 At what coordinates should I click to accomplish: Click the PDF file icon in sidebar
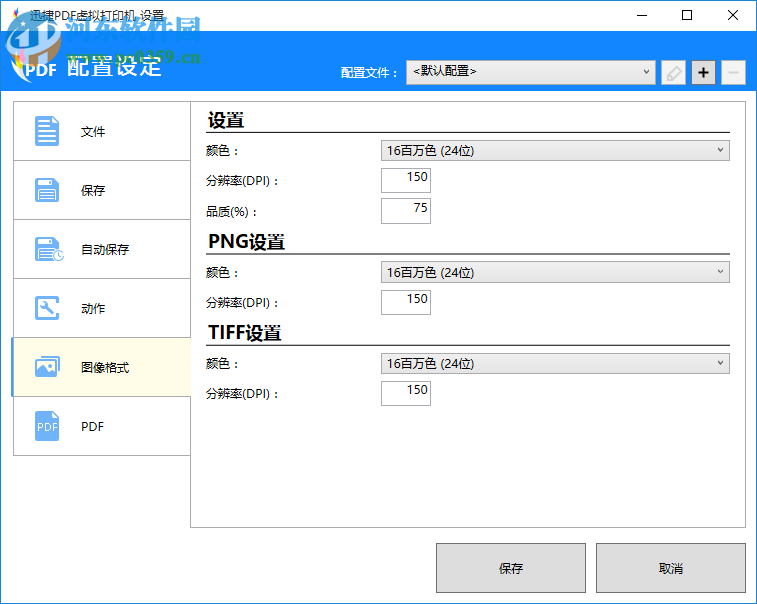coord(47,426)
